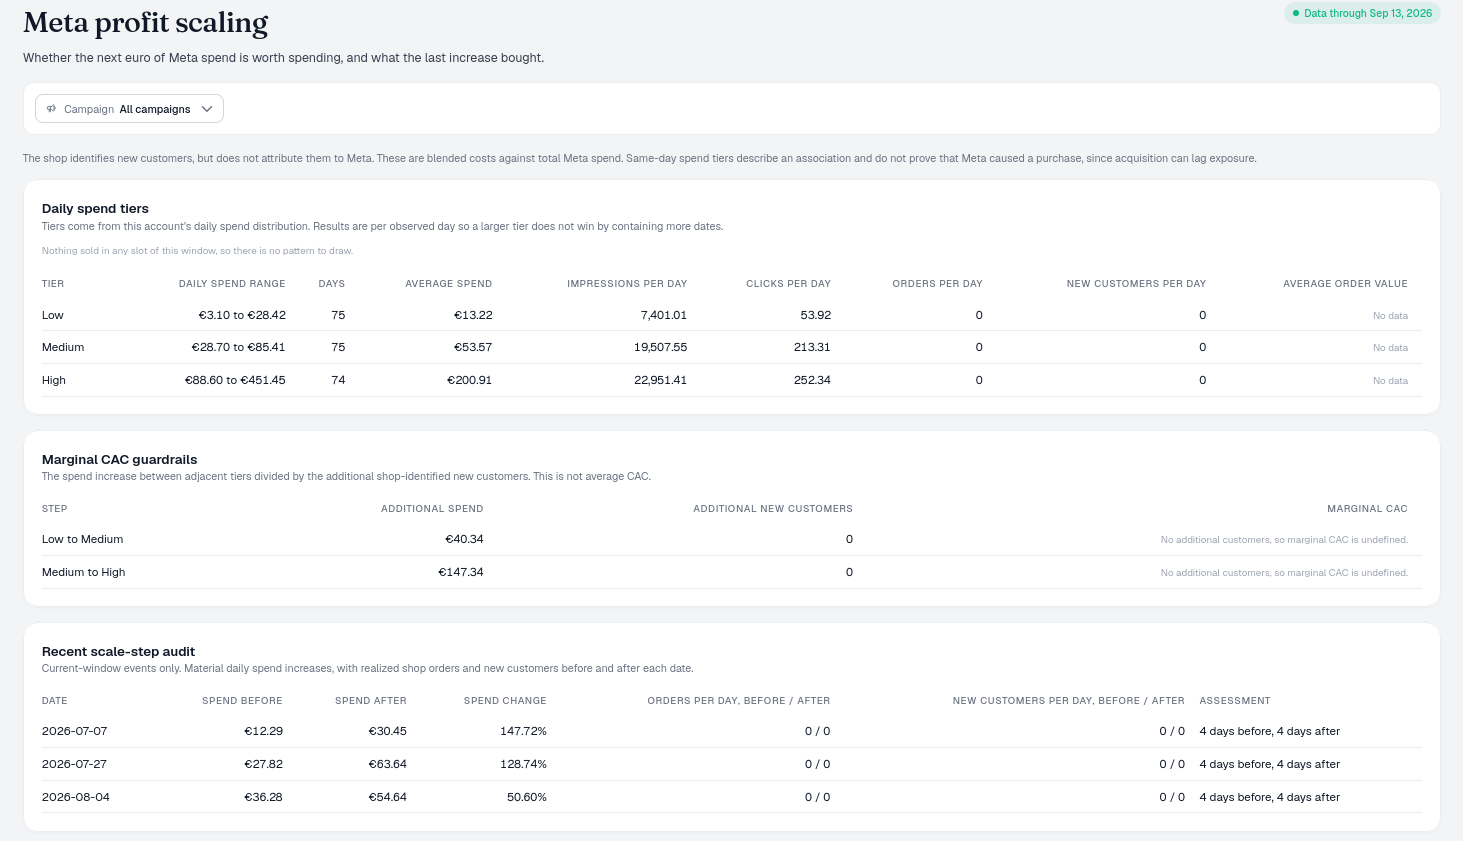The width and height of the screenshot is (1463, 841).
Task: Click the clicks per day value '213.31'
Action: click(x=812, y=348)
